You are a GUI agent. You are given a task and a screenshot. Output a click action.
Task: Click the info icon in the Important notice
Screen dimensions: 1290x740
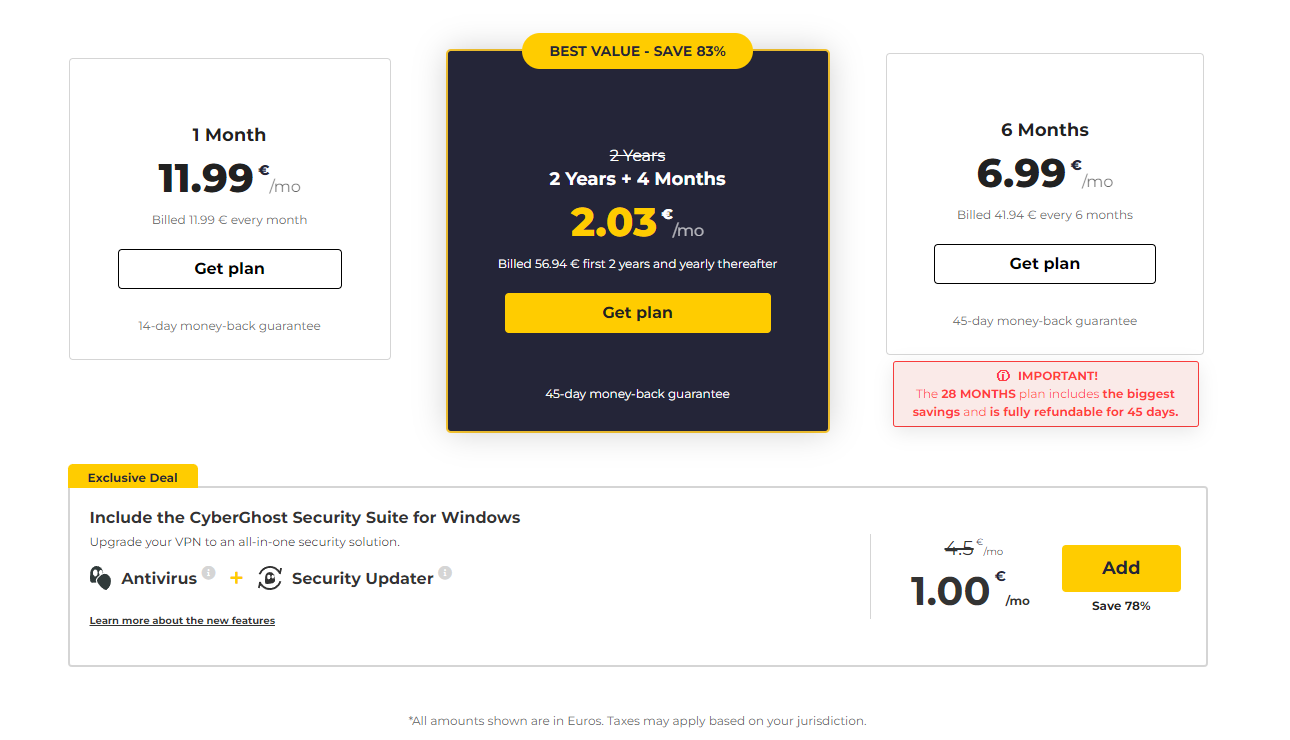[x=1004, y=376]
